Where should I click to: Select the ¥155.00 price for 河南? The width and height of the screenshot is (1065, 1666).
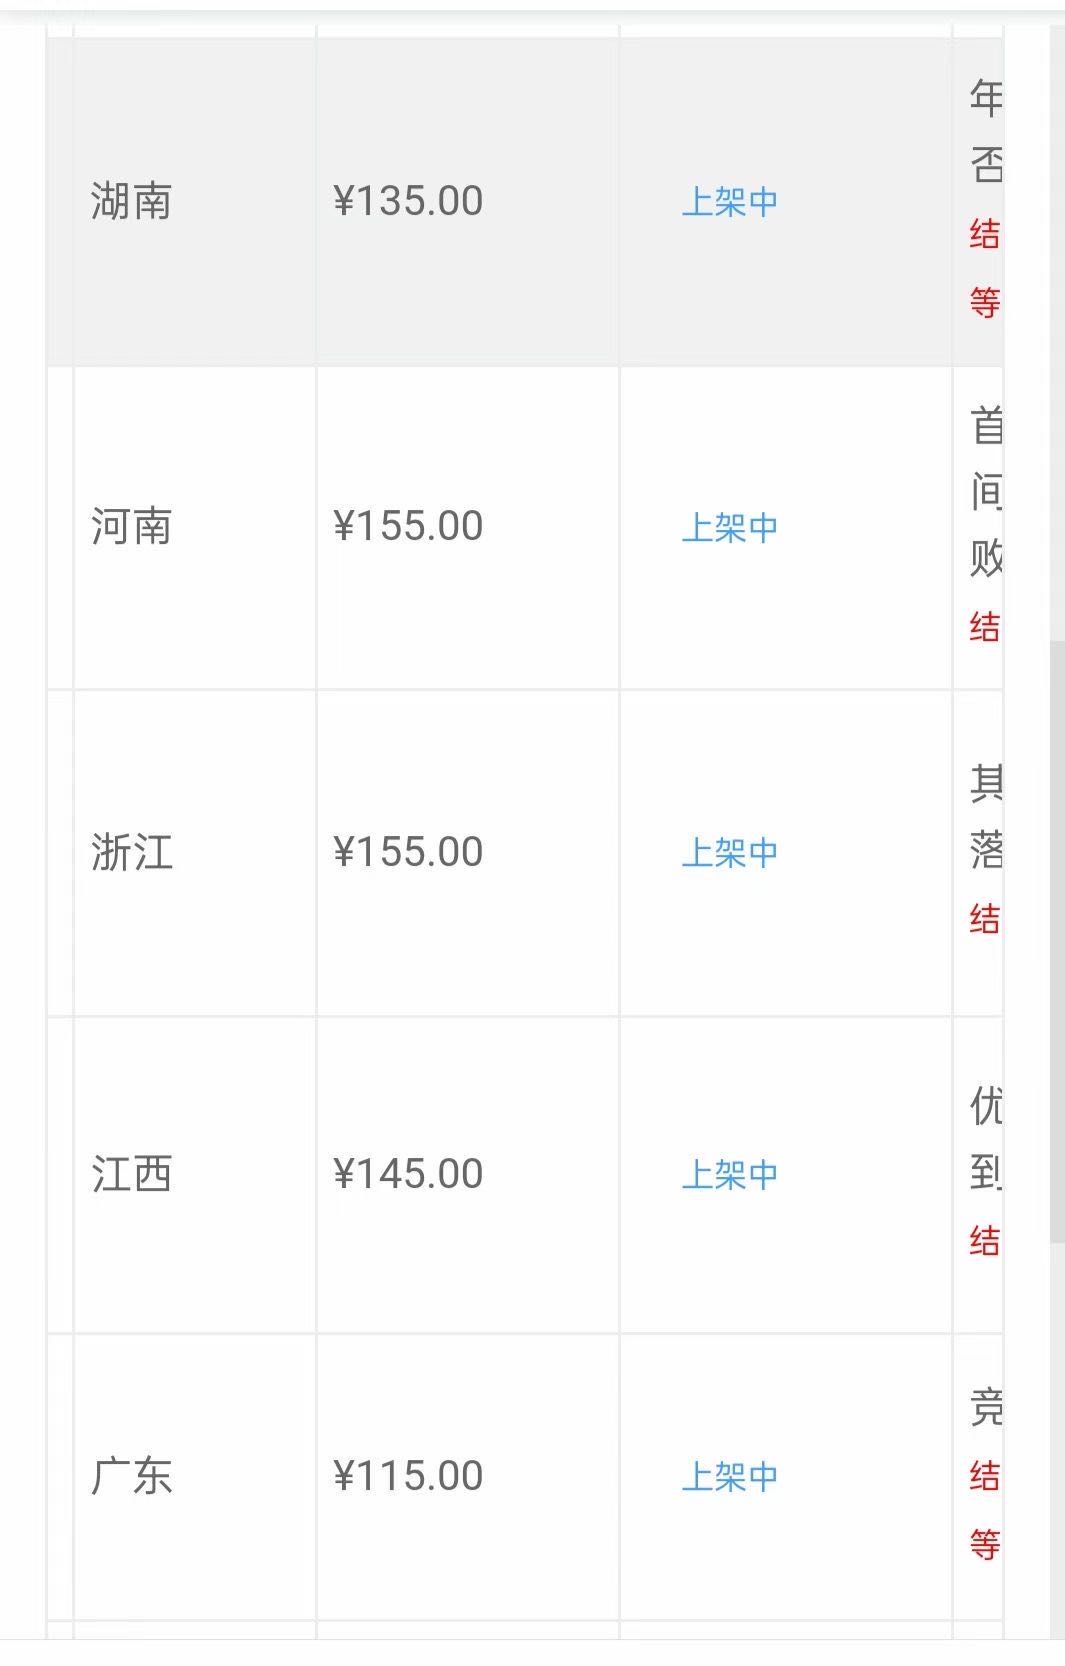coord(408,527)
